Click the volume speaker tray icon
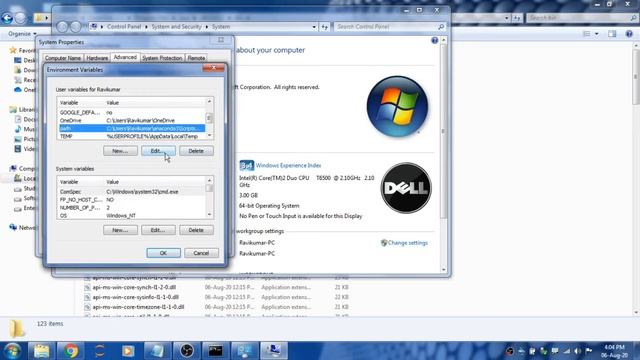This screenshot has height=360, width=640. [x=577, y=351]
